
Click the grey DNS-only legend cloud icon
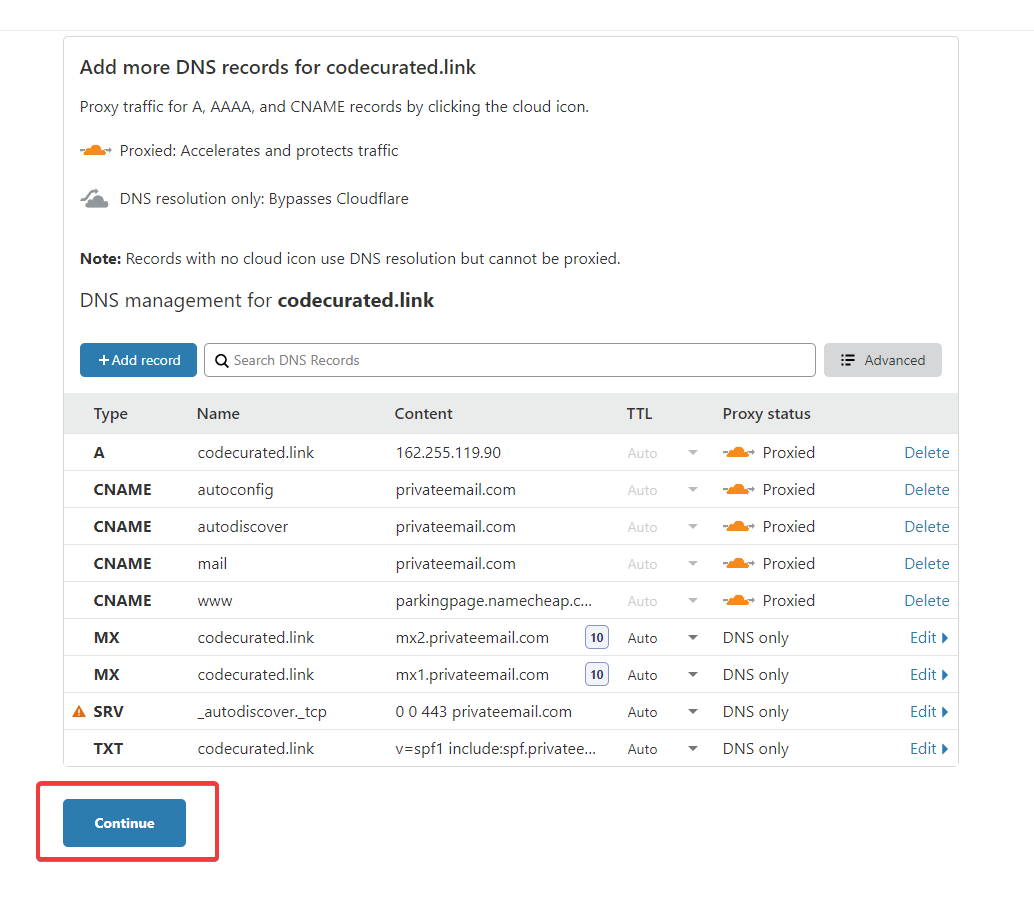[94, 198]
